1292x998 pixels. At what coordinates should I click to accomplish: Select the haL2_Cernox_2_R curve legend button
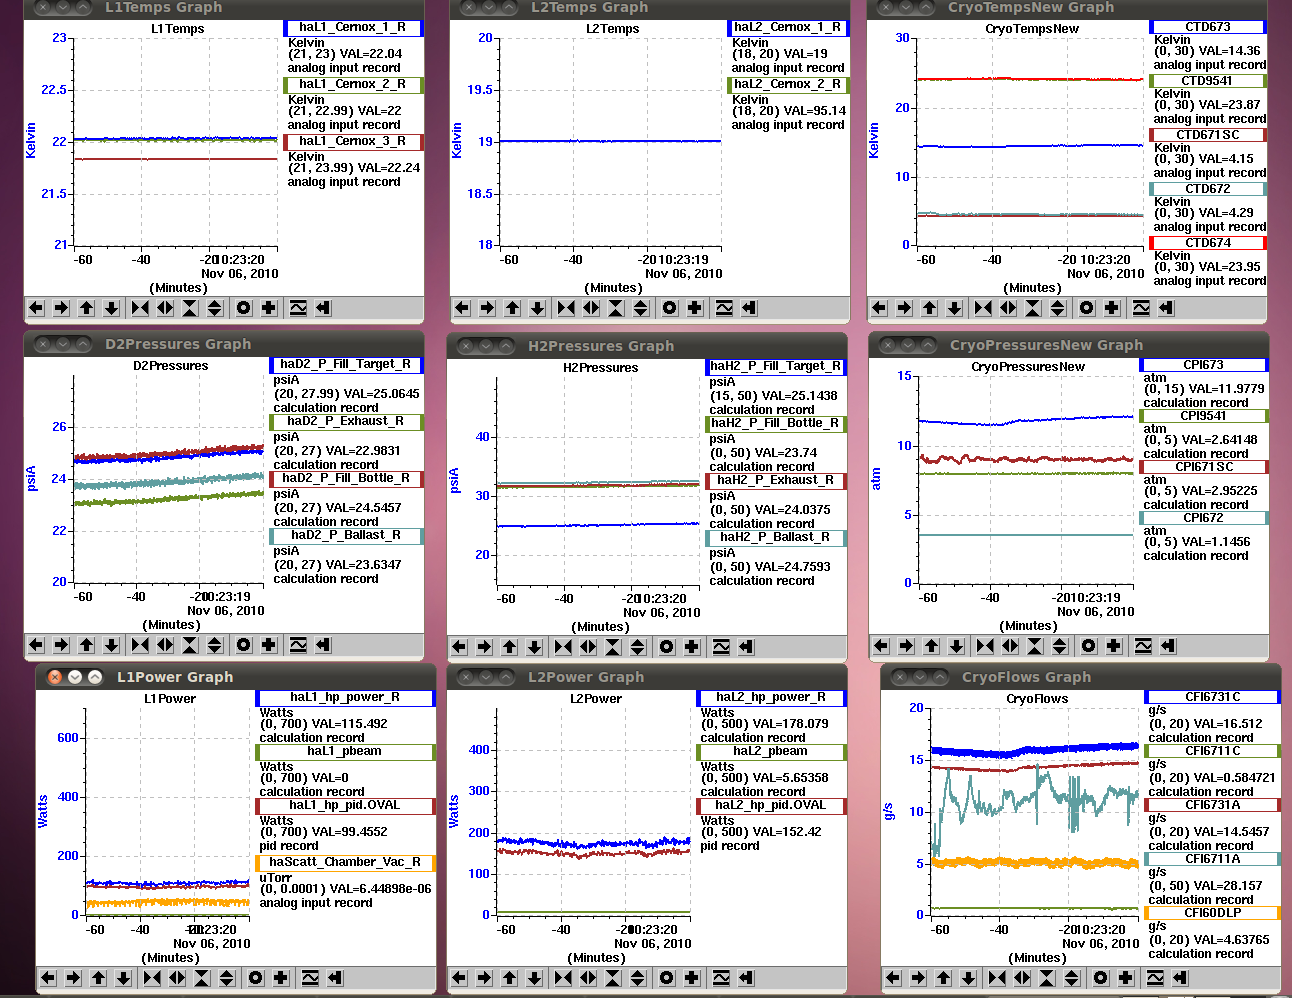click(x=789, y=85)
